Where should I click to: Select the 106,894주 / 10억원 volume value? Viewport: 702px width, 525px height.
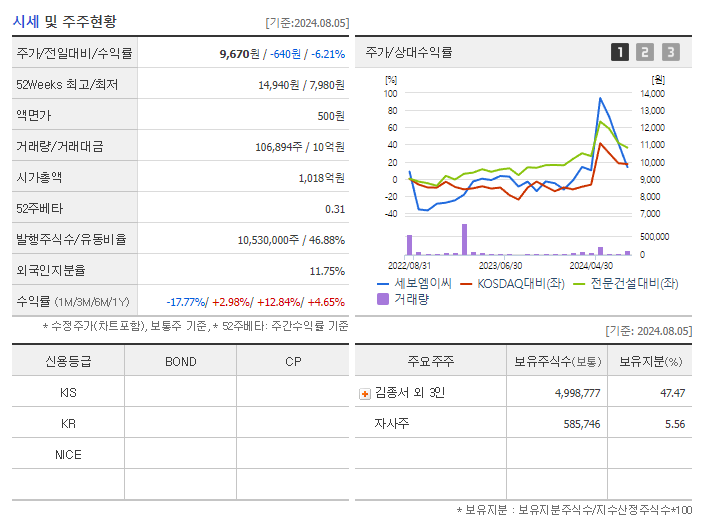pos(300,147)
